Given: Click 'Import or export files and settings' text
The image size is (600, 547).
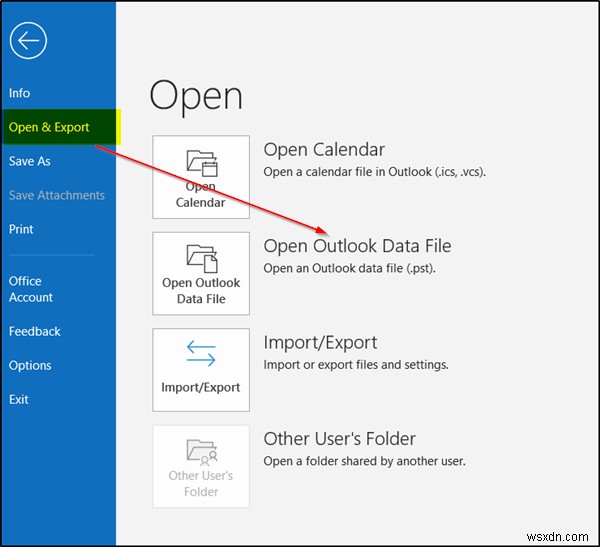Looking at the screenshot, I should tap(356, 365).
